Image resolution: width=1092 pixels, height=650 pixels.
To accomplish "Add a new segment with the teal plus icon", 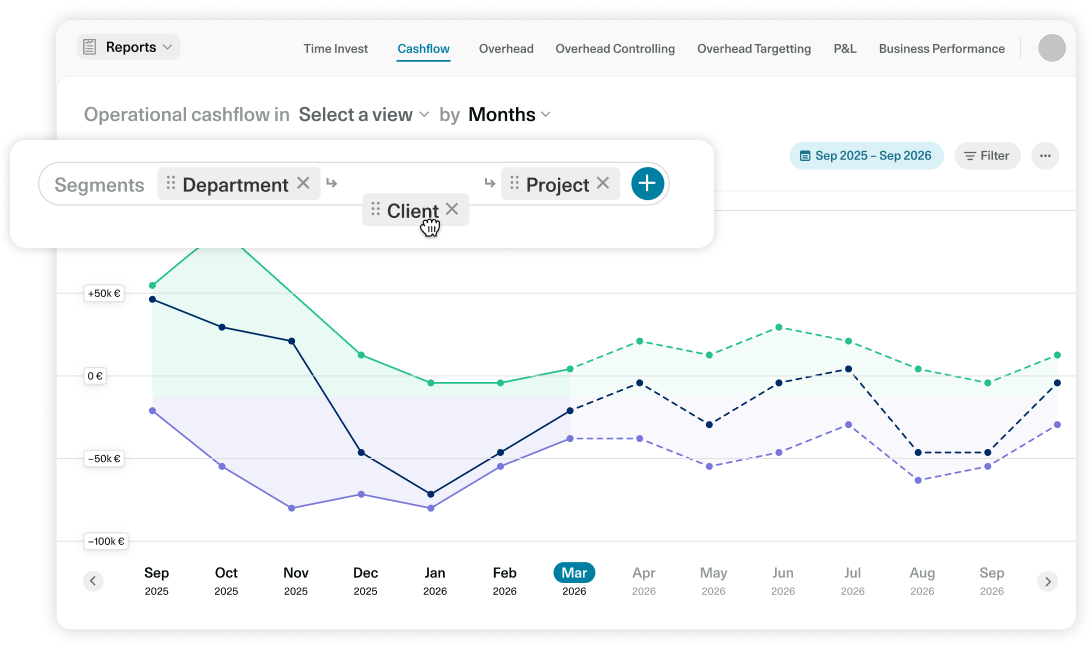I will [x=647, y=183].
